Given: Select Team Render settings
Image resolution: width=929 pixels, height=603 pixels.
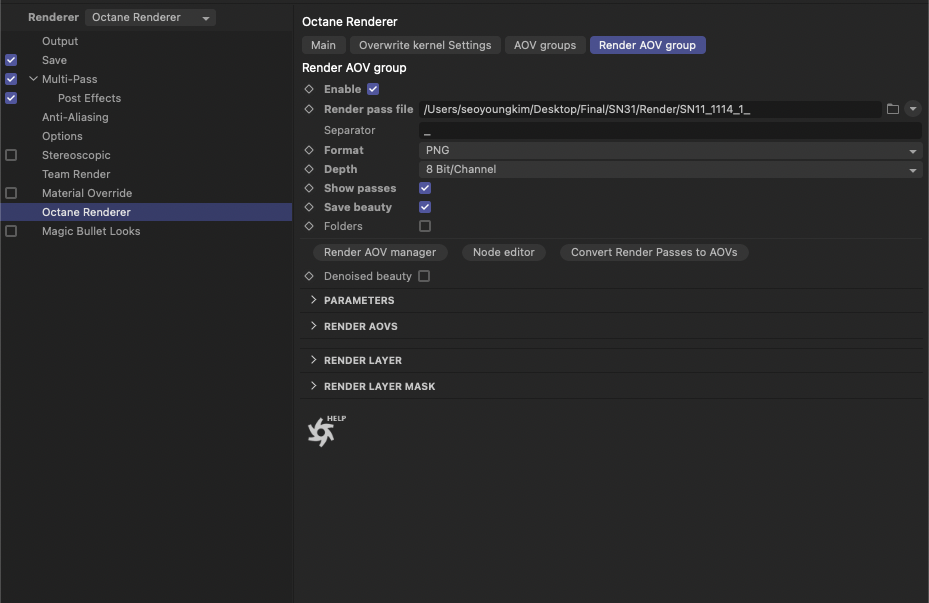Looking at the screenshot, I should [x=76, y=174].
